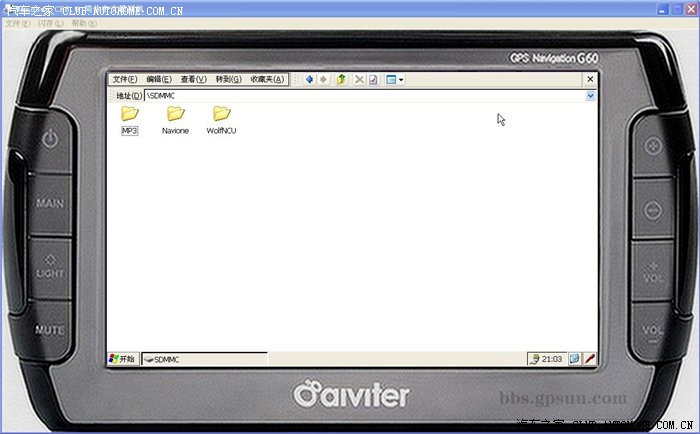Open the emulator window's 文件 menu
Image resolution: width=700 pixels, height=434 pixels.
pyautogui.click(x=18, y=23)
